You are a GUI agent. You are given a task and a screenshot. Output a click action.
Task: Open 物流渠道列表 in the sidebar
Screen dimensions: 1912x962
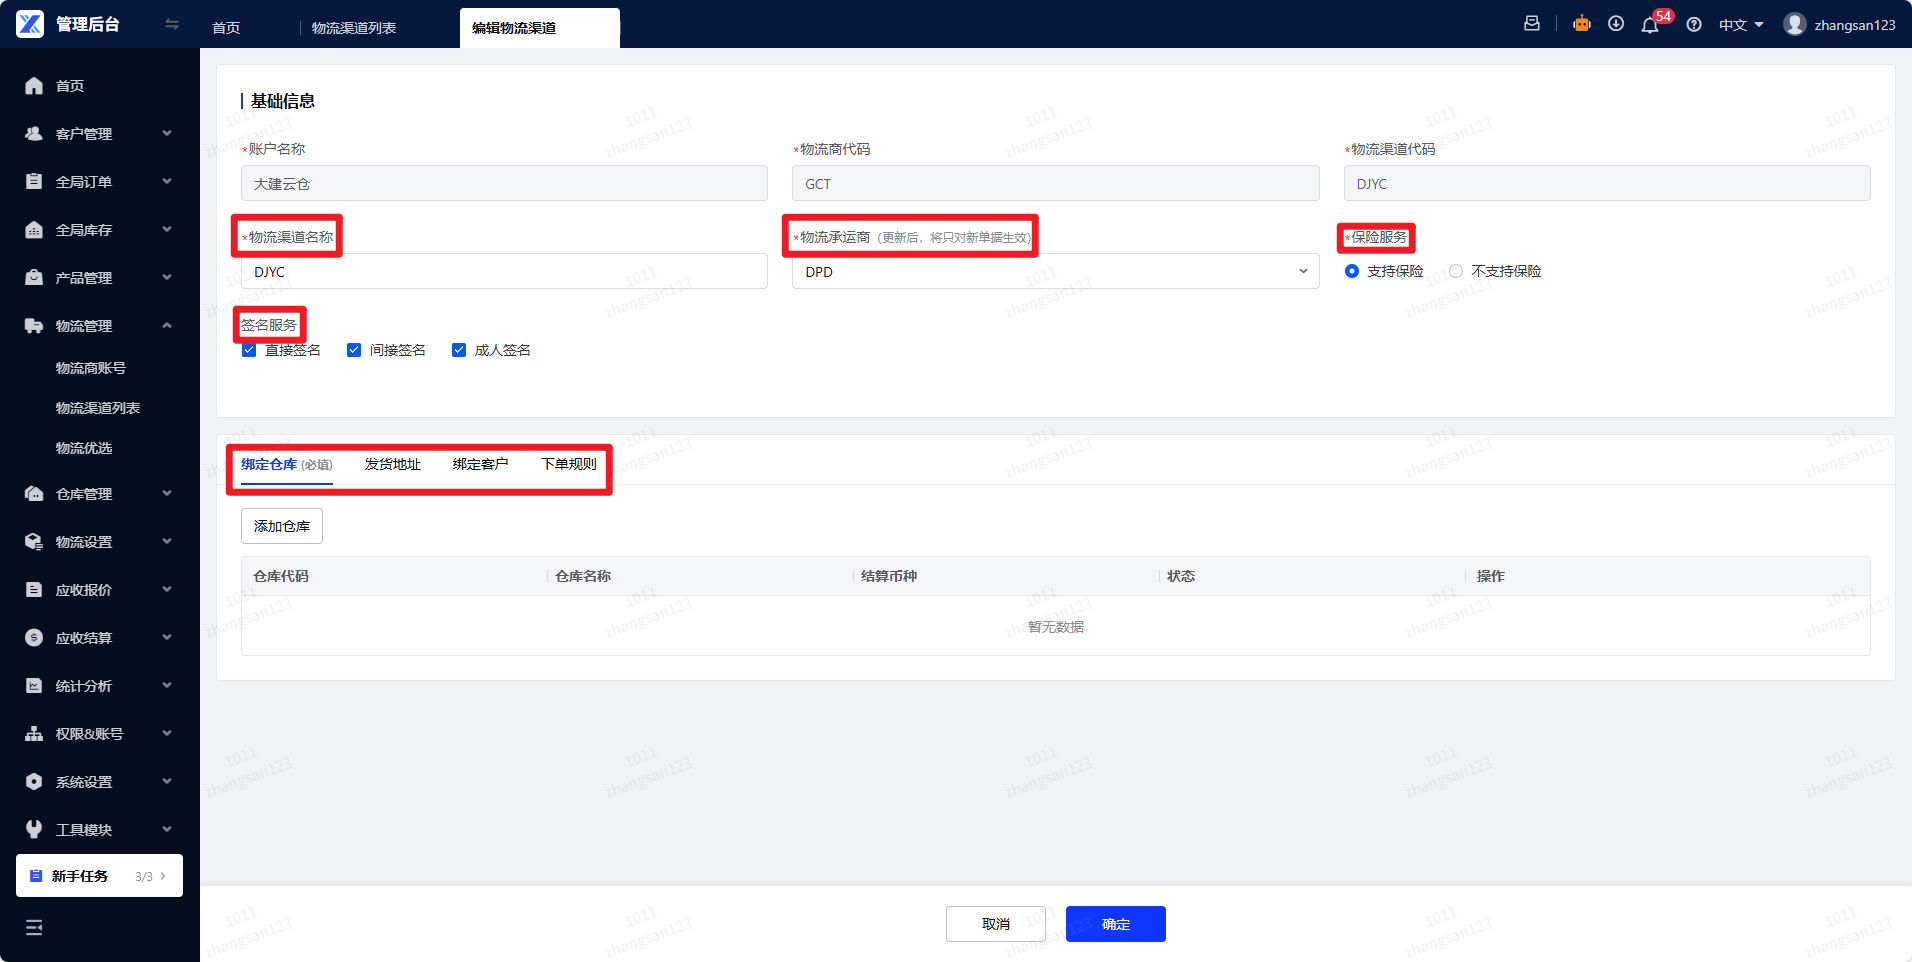tap(98, 408)
